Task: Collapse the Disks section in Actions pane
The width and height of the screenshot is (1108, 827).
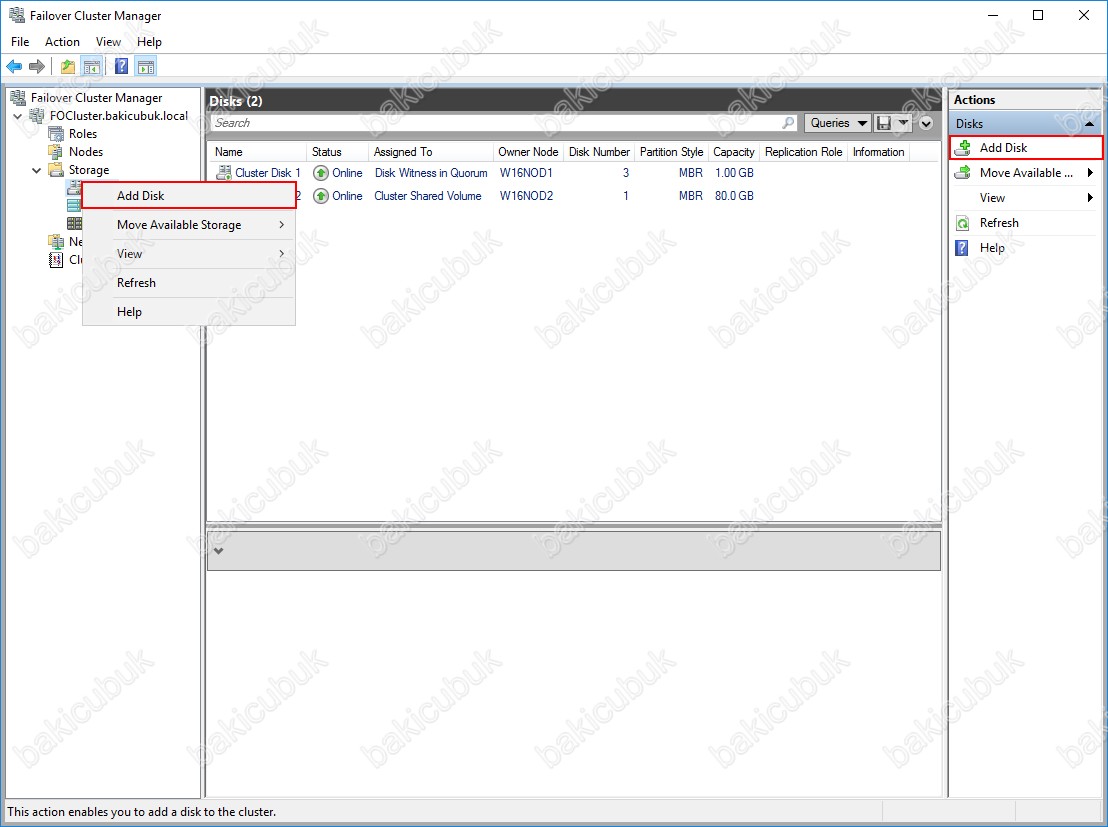Action: [x=1090, y=124]
